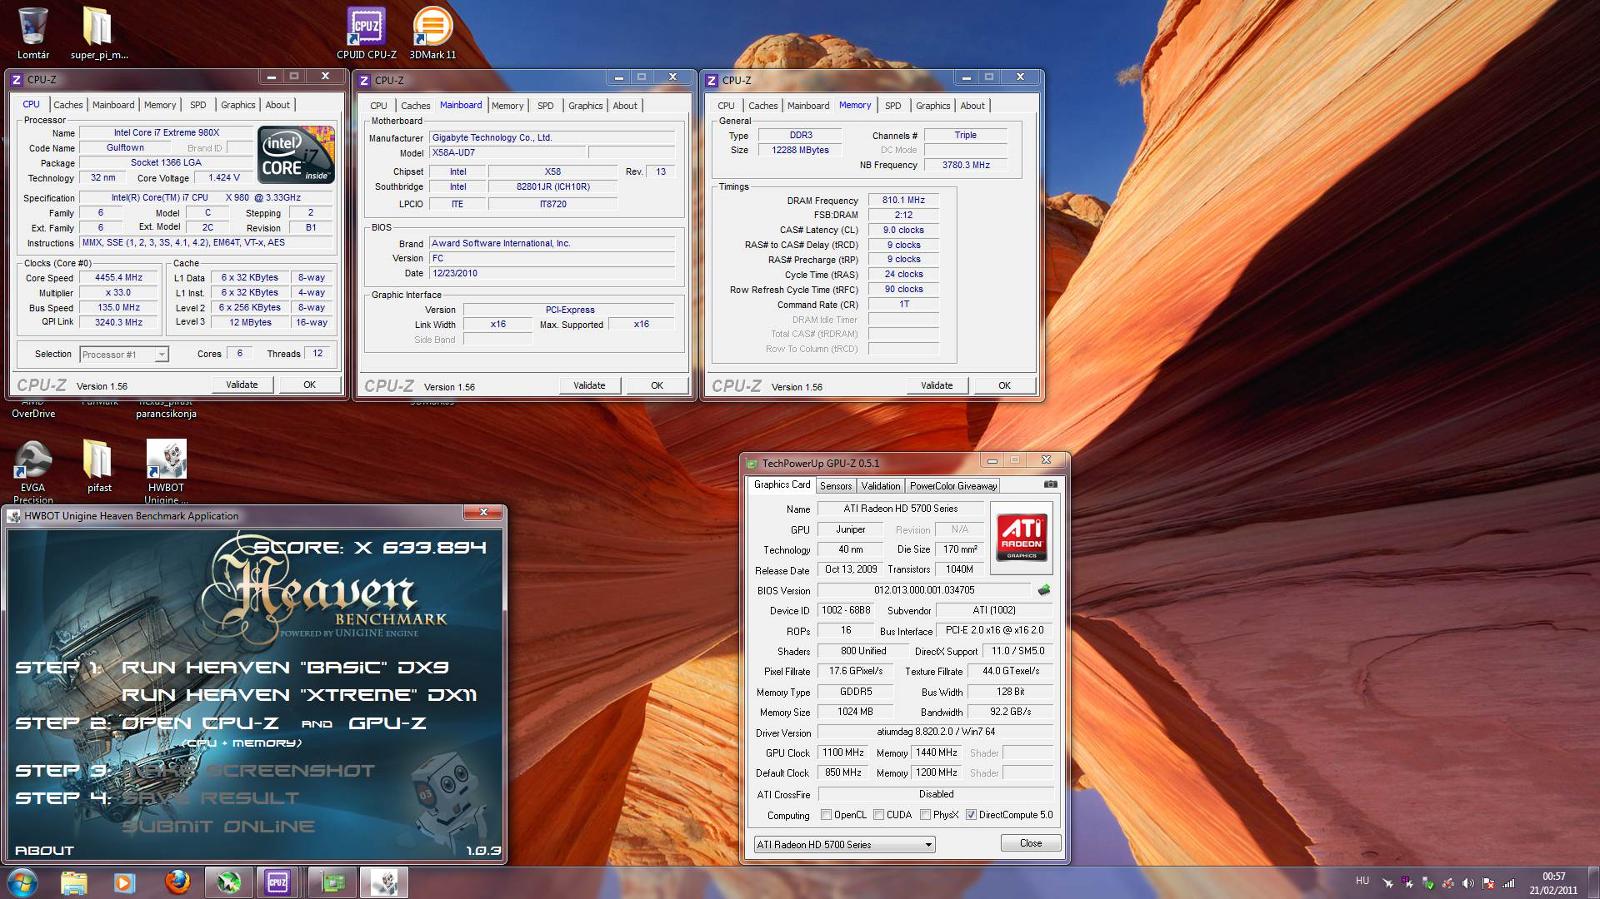
Task: Toggle the OpenCL checkbox in GPU-Z
Action: pyautogui.click(x=826, y=815)
